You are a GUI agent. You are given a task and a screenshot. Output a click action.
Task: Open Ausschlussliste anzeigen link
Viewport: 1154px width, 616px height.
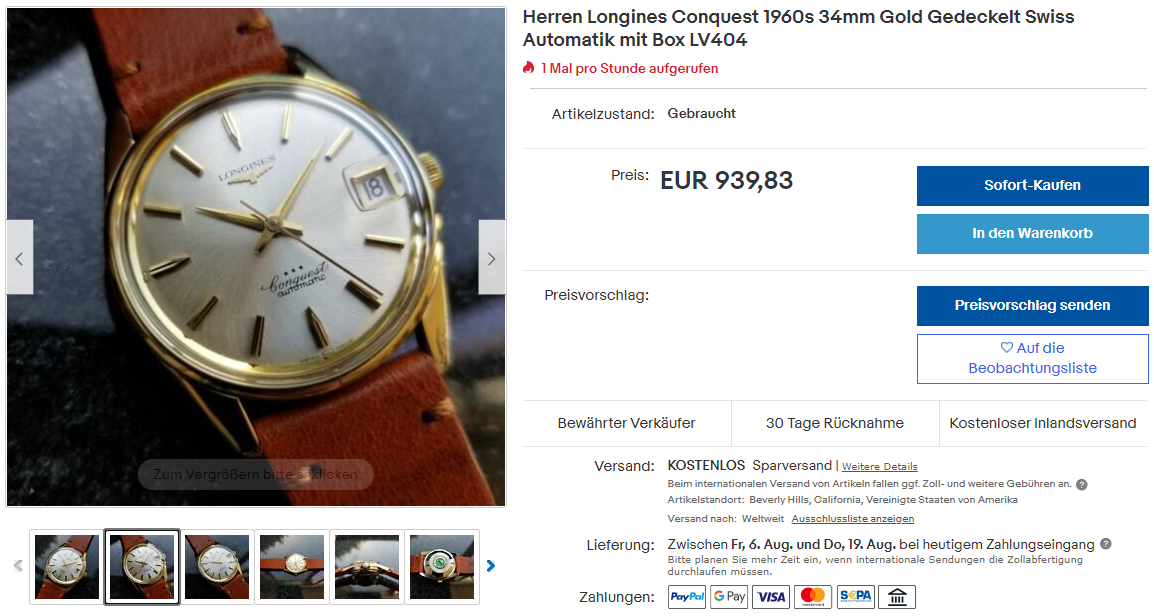click(852, 519)
